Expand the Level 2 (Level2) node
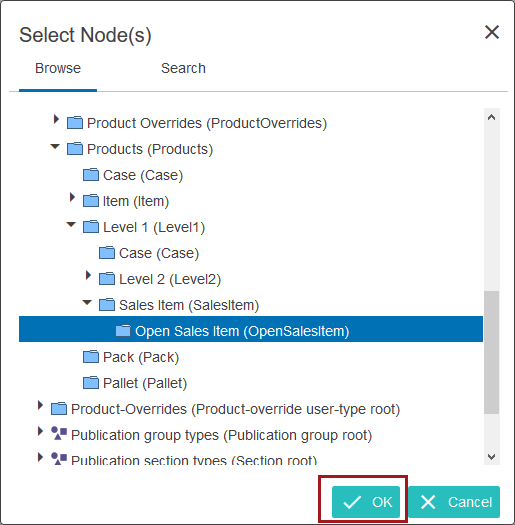The image size is (515, 525). click(x=88, y=275)
